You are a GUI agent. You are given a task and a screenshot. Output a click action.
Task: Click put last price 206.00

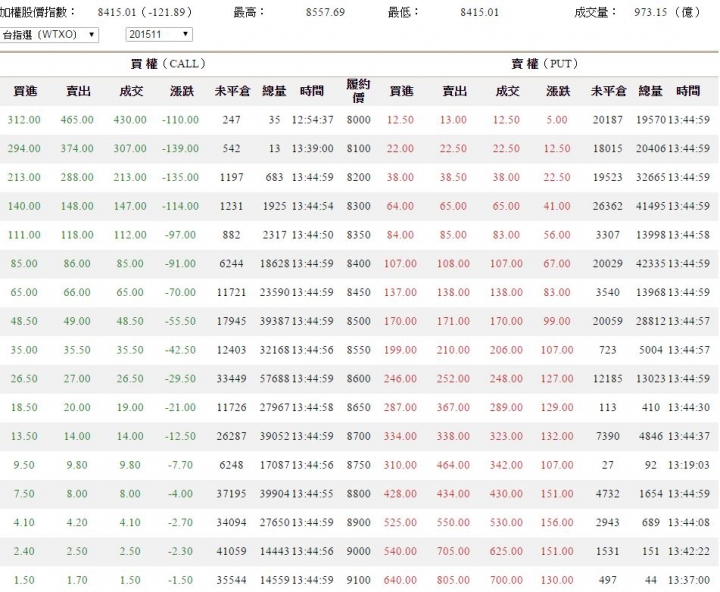pyautogui.click(x=506, y=350)
